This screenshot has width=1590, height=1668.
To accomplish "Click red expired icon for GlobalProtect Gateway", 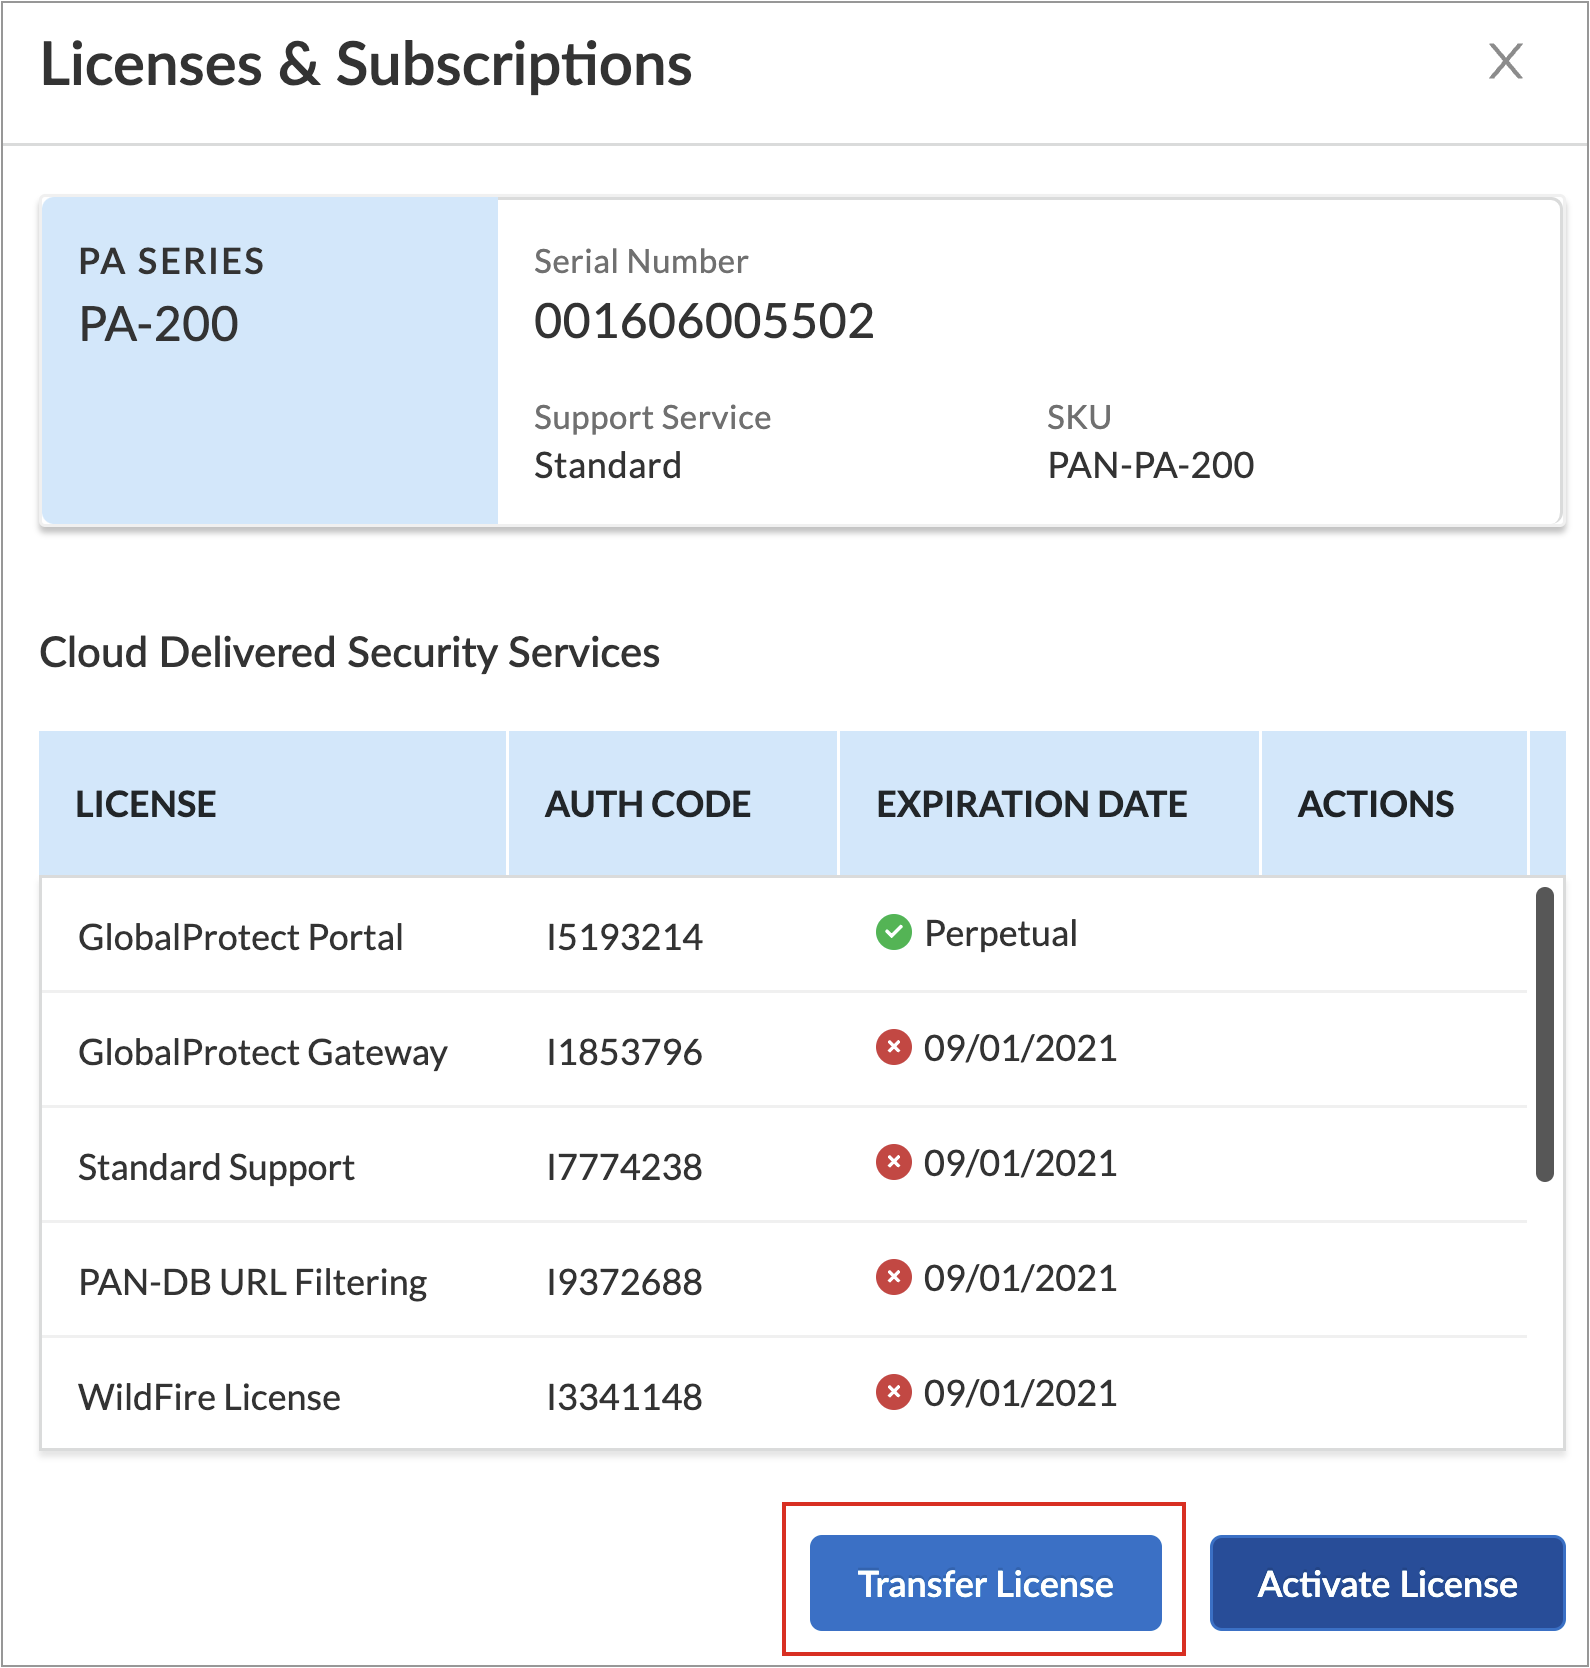I will pos(893,1048).
